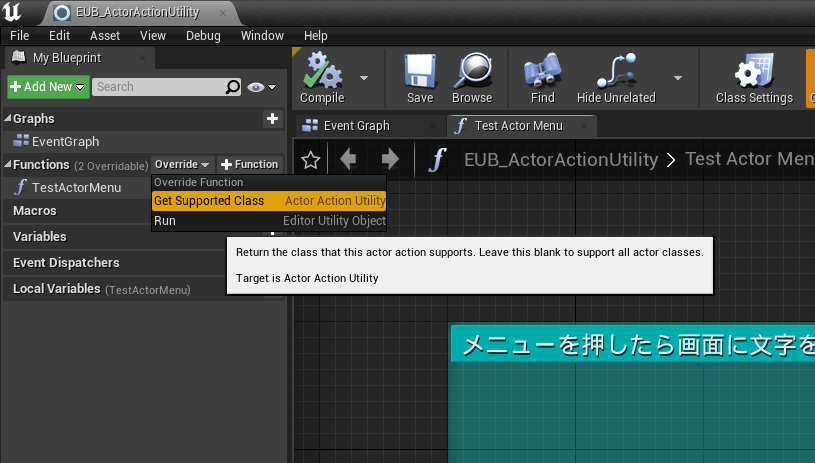Open Hide Unrelated options dropdown arrow
This screenshot has width=815, height=463.
678,78
